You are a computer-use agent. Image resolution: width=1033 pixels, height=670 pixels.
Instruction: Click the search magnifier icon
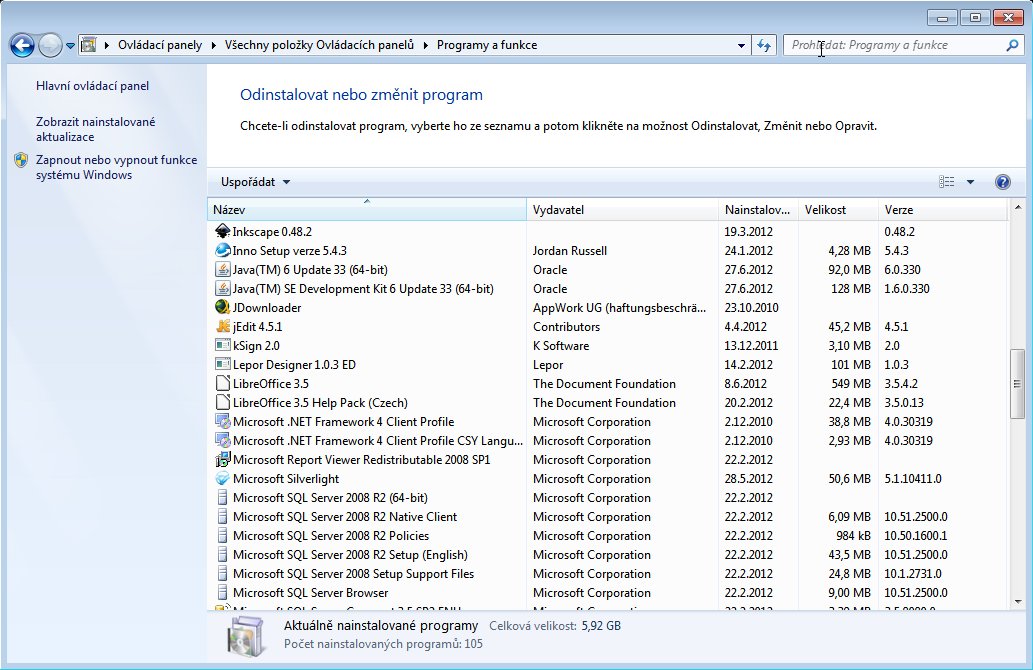1012,45
